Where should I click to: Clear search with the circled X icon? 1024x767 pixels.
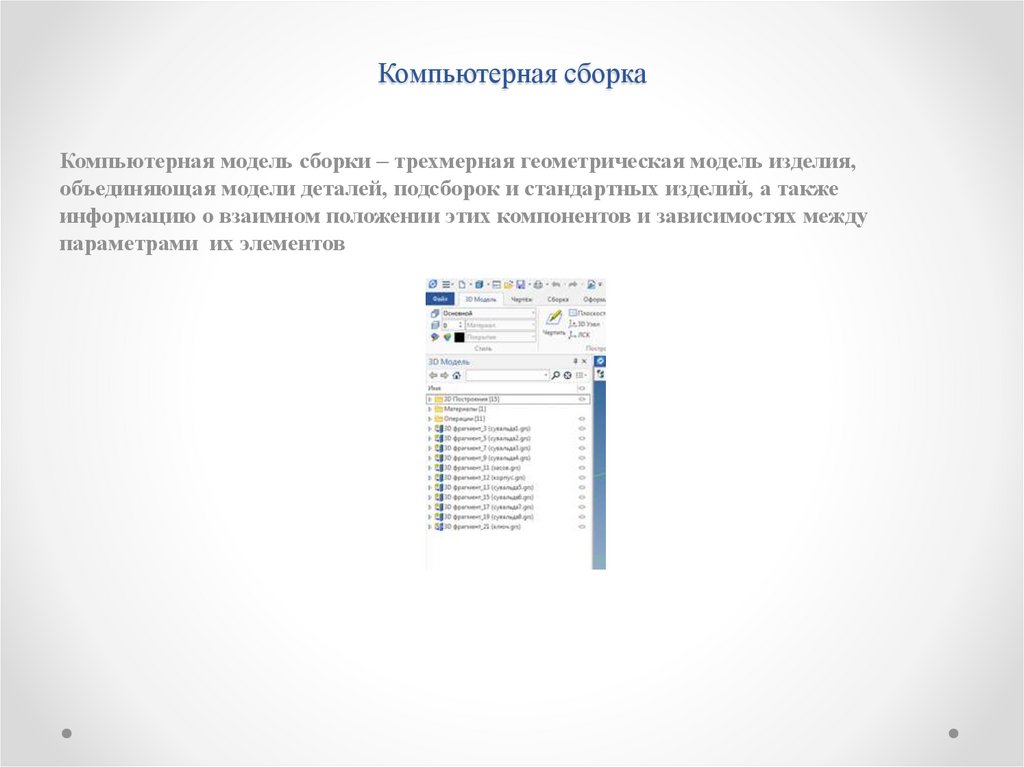(568, 375)
